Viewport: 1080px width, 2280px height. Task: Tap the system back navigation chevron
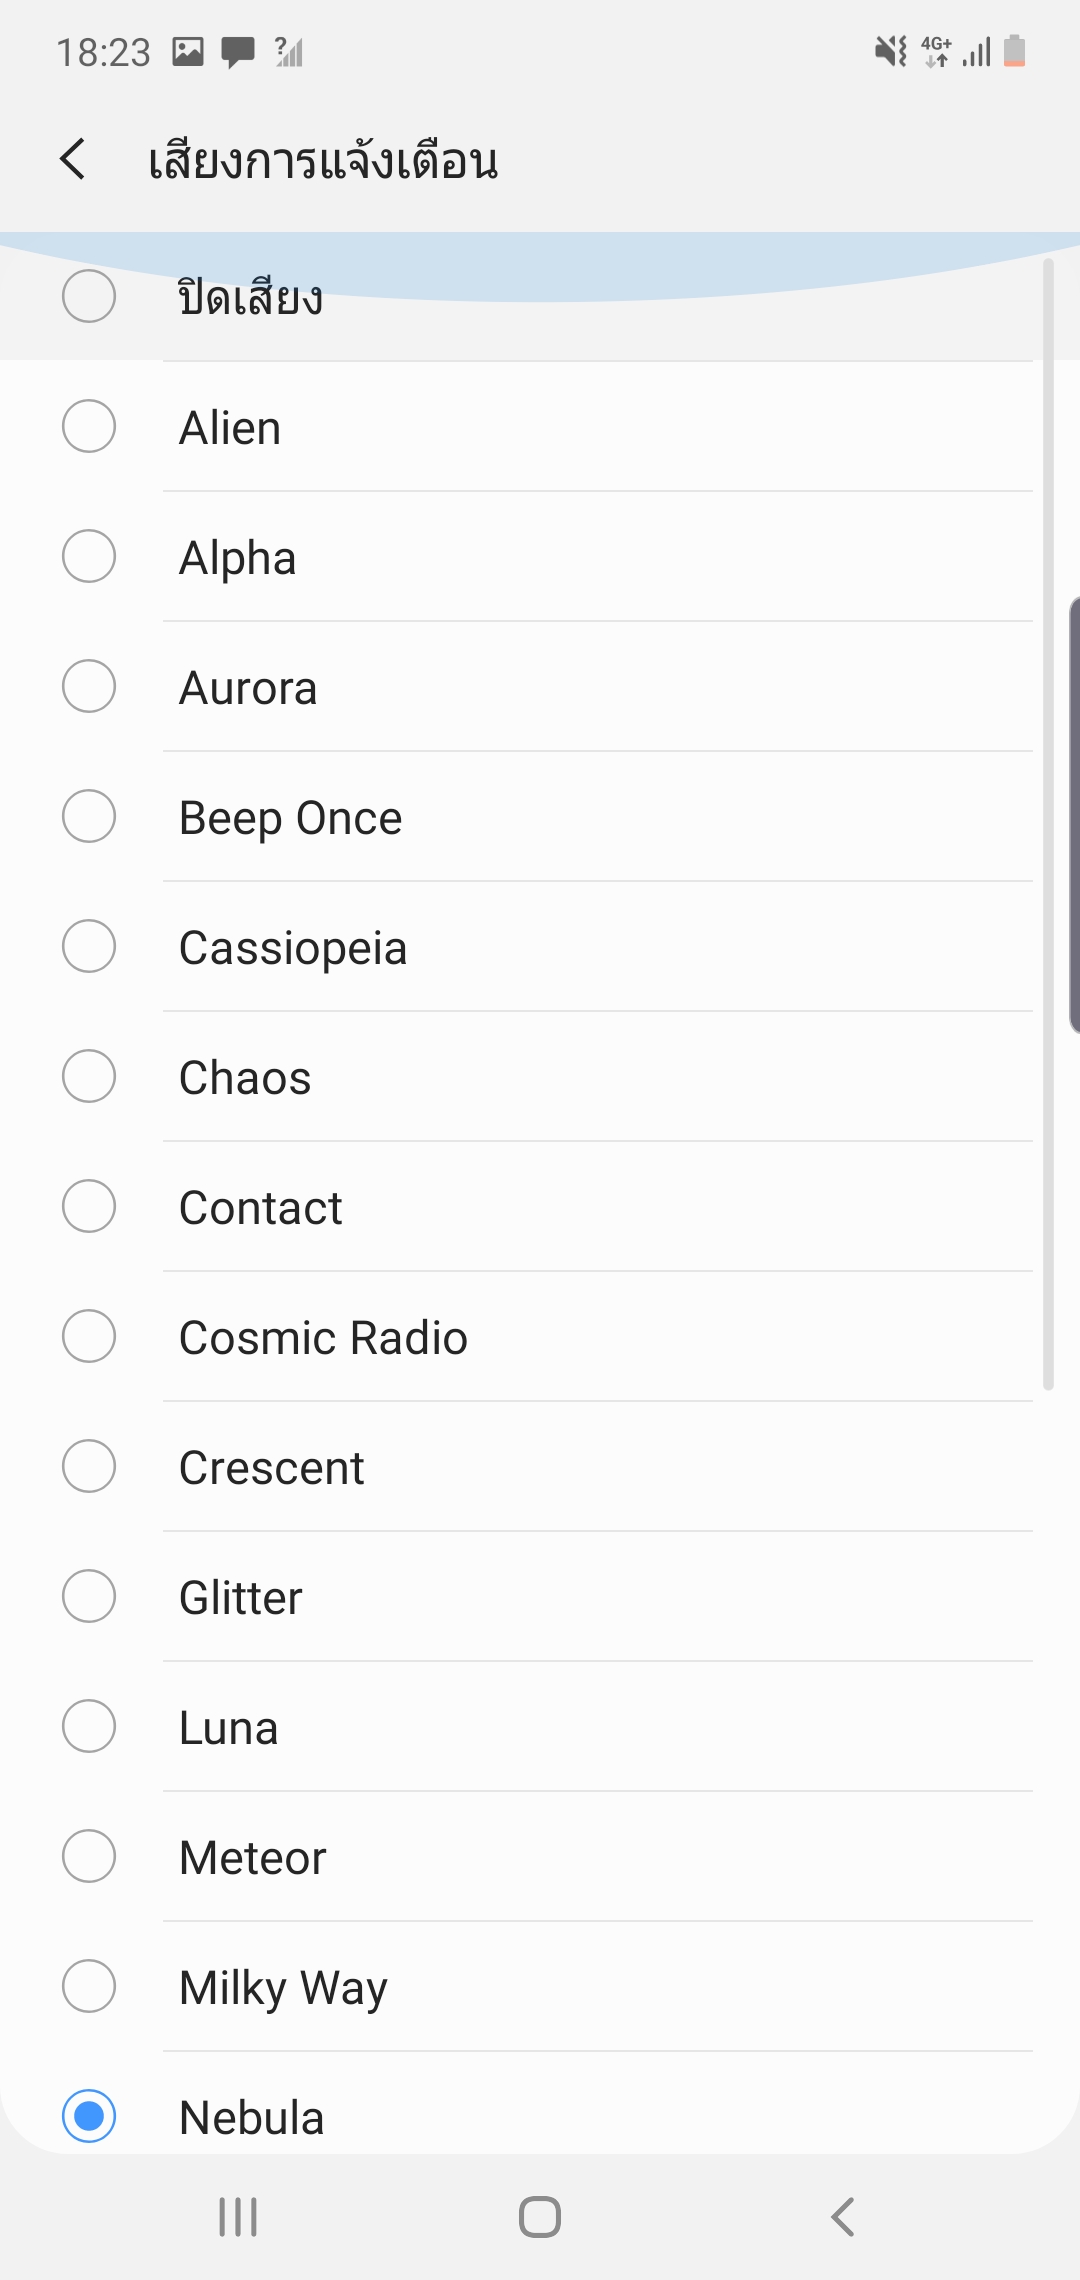coord(843,2217)
